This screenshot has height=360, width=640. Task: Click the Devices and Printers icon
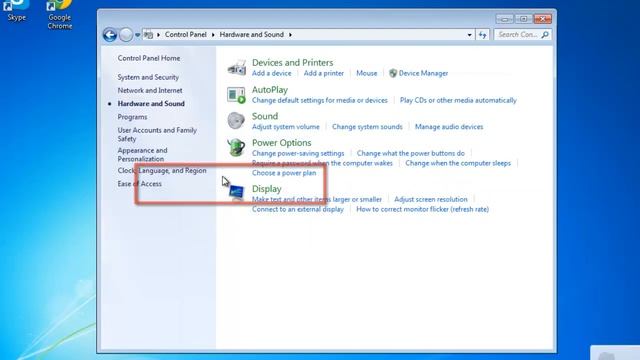tap(236, 67)
